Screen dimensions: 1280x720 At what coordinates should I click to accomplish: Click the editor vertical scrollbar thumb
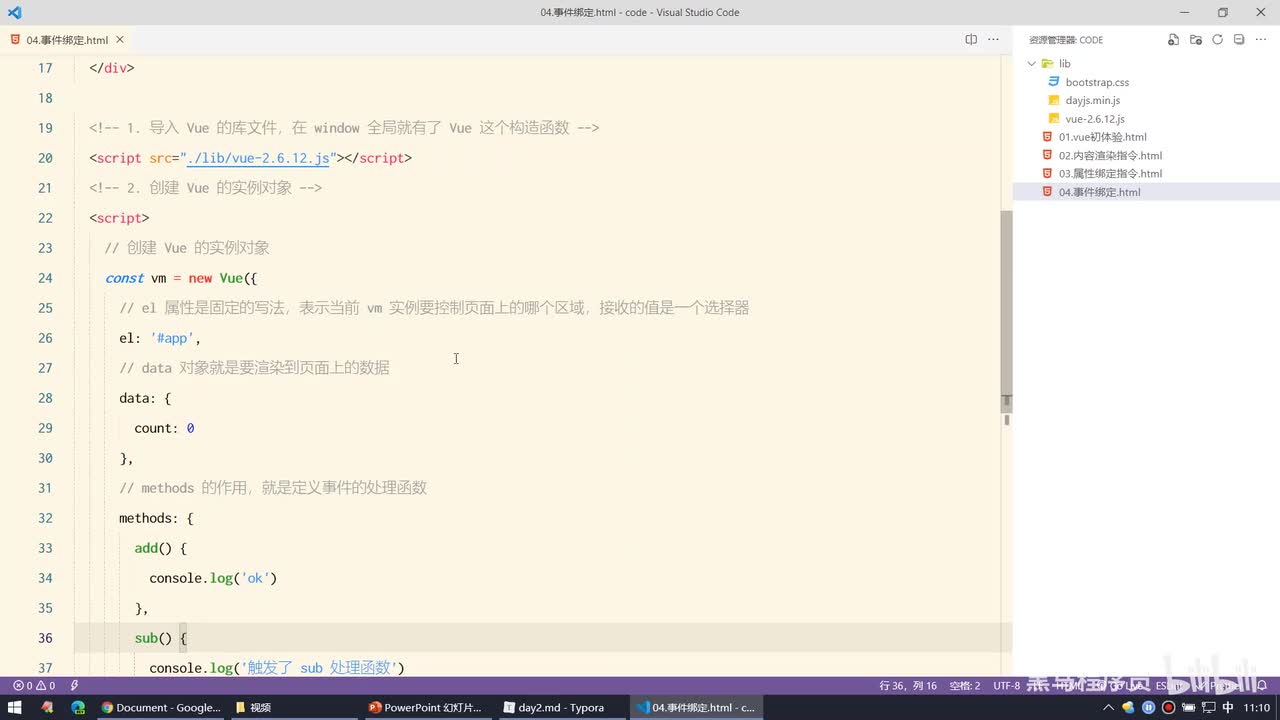pyautogui.click(x=1007, y=310)
